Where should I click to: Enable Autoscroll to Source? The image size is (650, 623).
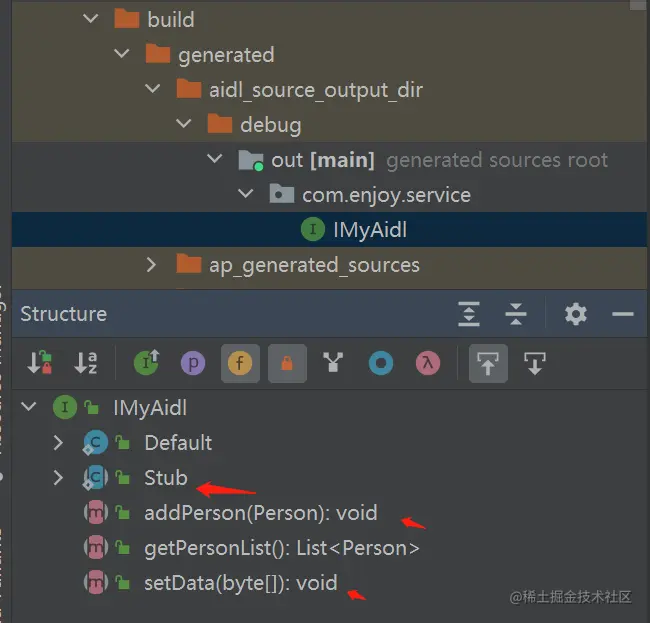click(x=487, y=364)
